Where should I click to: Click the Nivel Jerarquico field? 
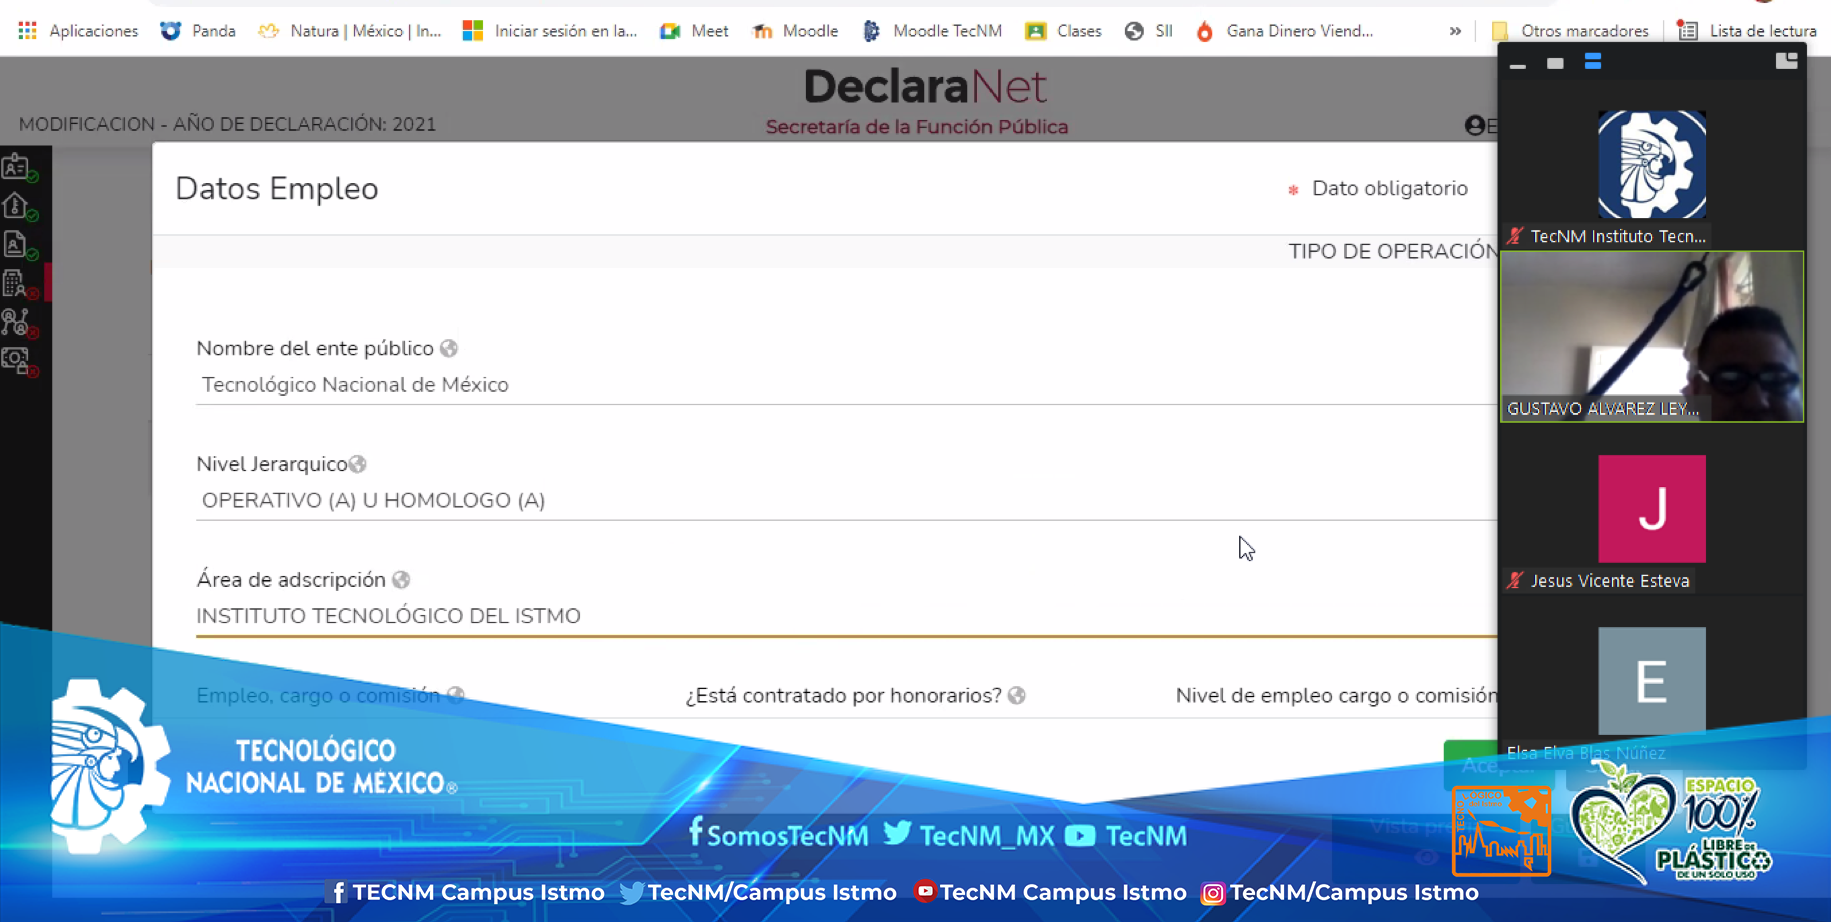coord(846,501)
